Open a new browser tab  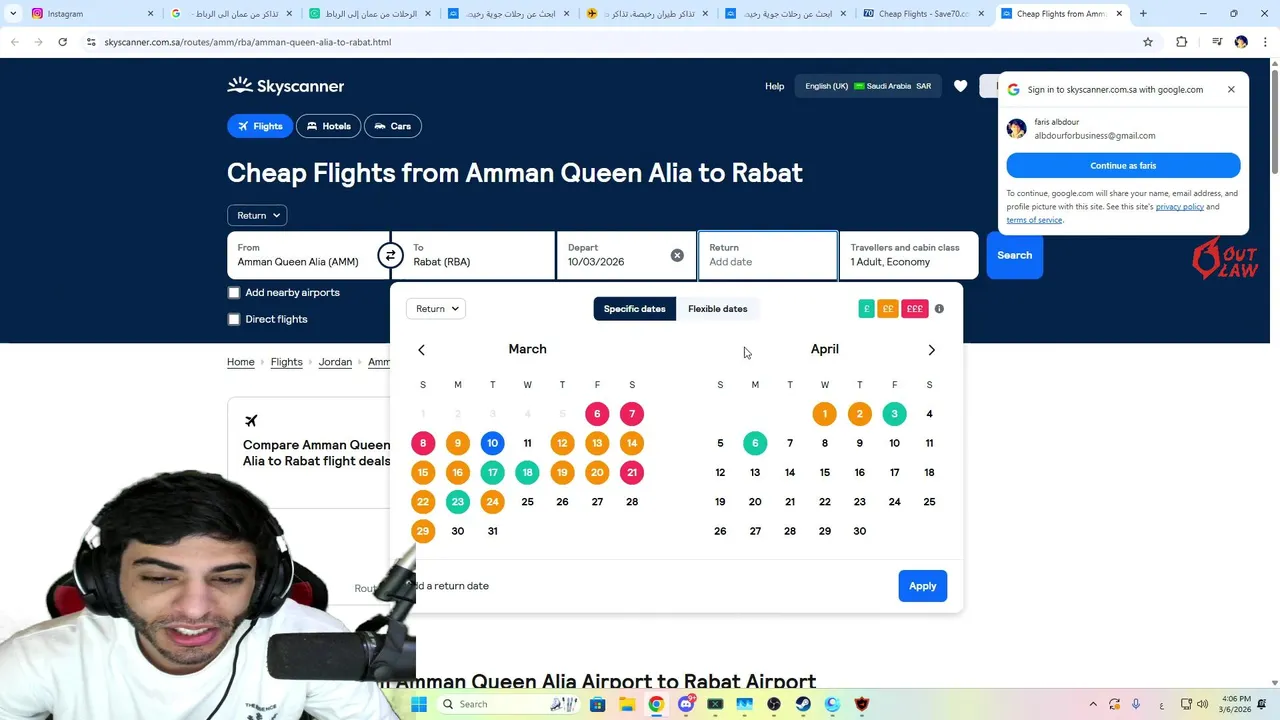point(1143,14)
